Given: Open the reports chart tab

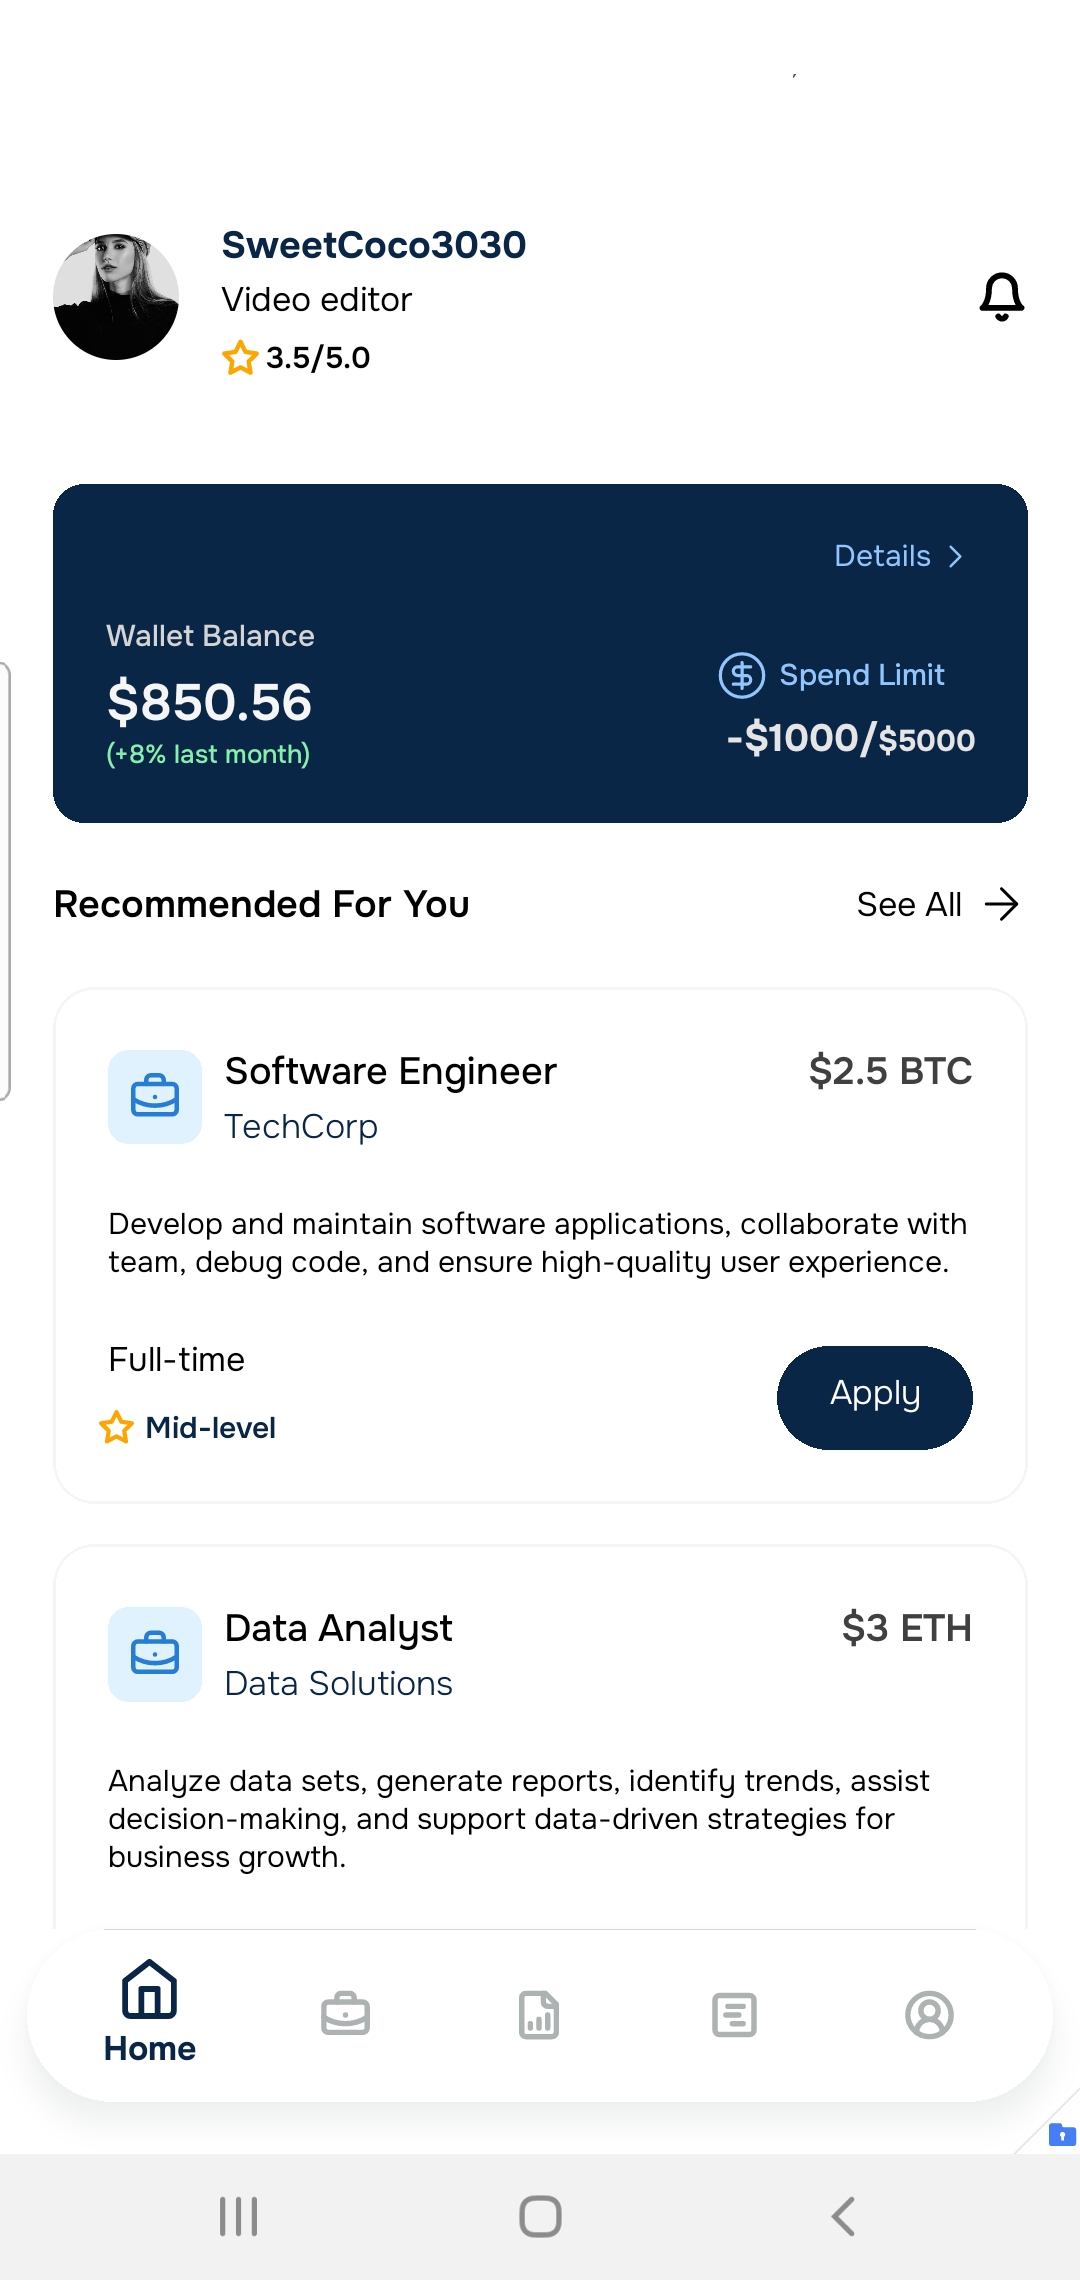Looking at the screenshot, I should tap(539, 2014).
